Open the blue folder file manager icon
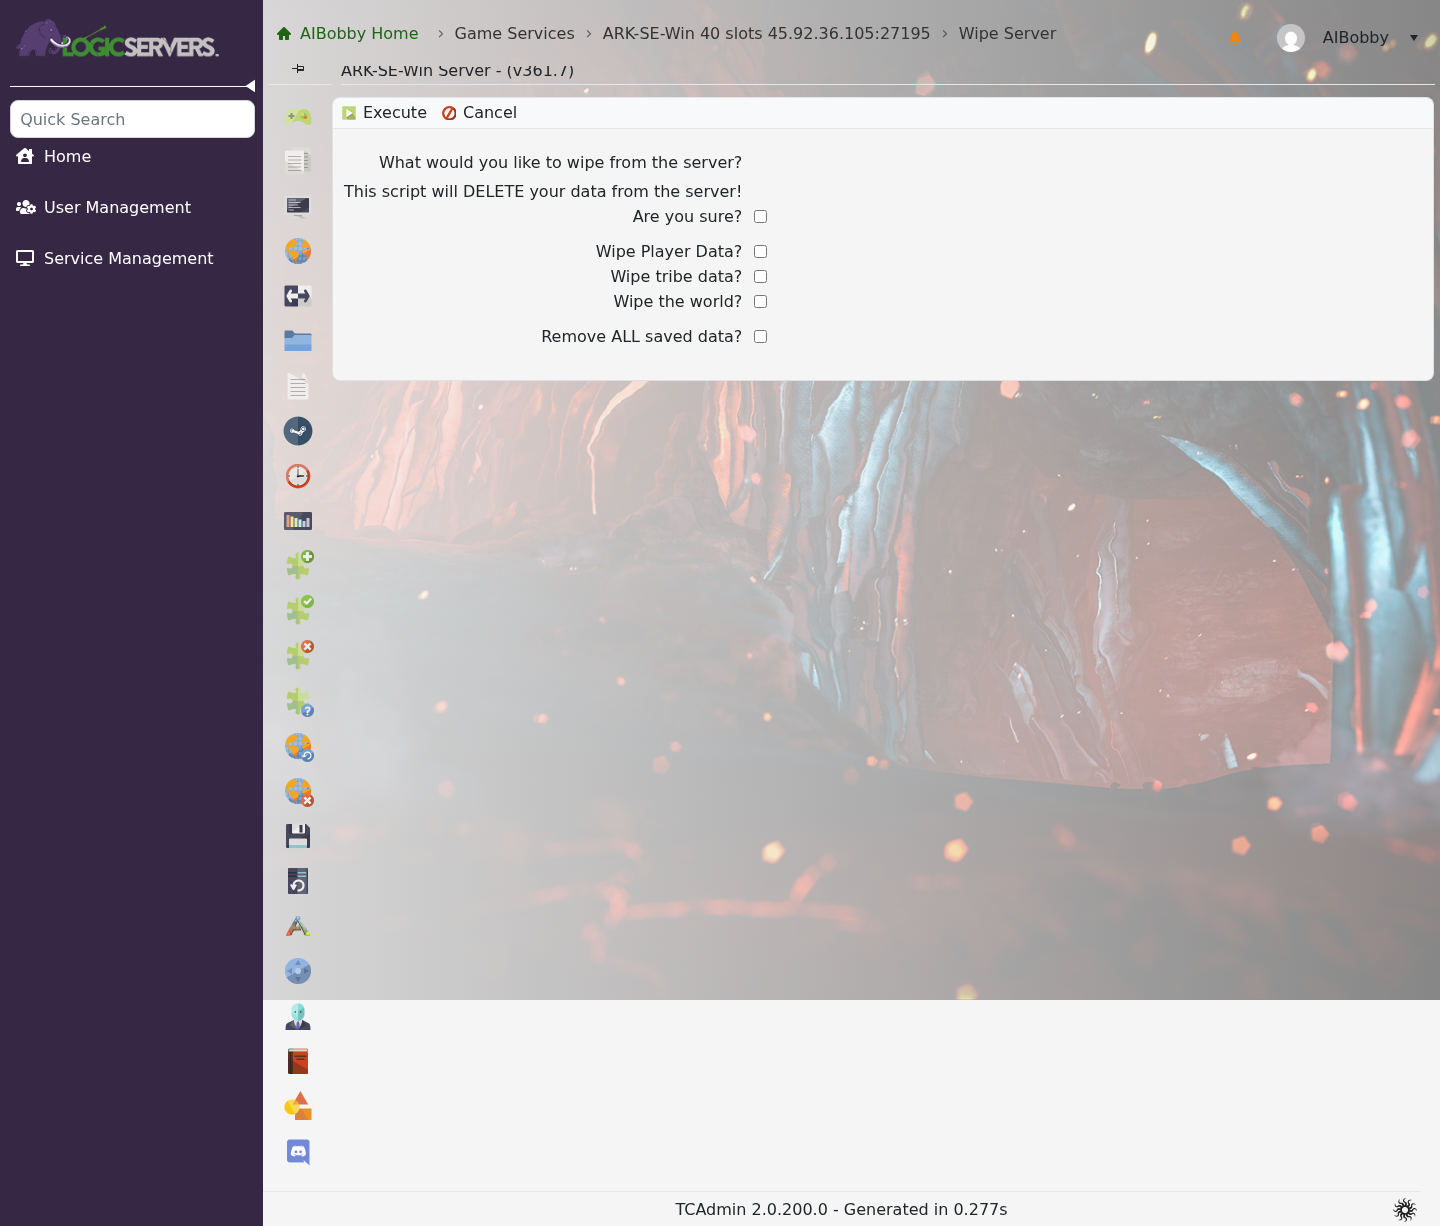This screenshot has height=1226, width=1440. point(298,341)
